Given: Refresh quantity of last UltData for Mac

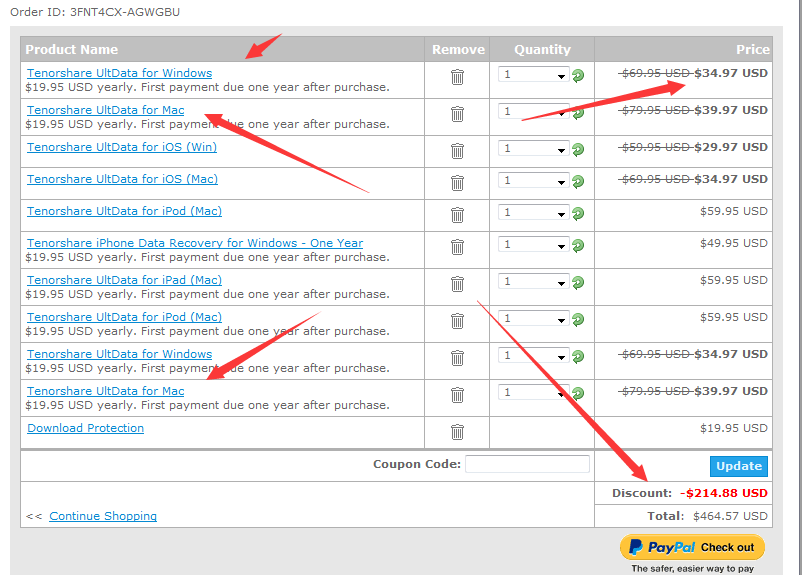Looking at the screenshot, I should point(578,393).
